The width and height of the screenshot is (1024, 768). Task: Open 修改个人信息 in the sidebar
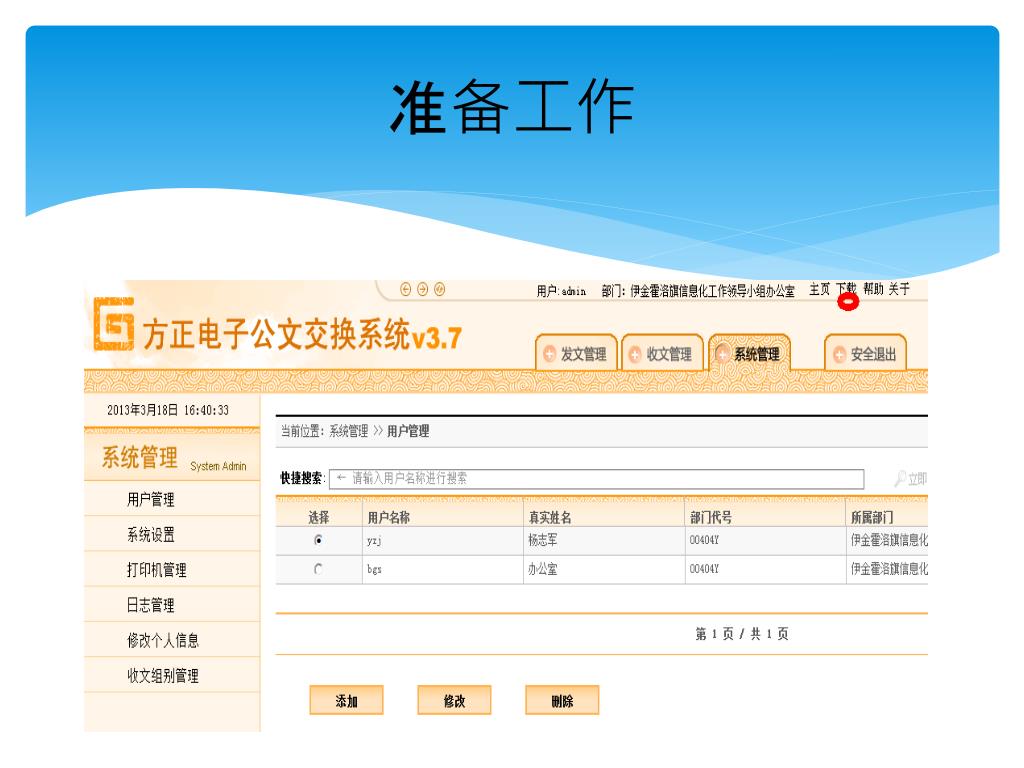tap(163, 641)
